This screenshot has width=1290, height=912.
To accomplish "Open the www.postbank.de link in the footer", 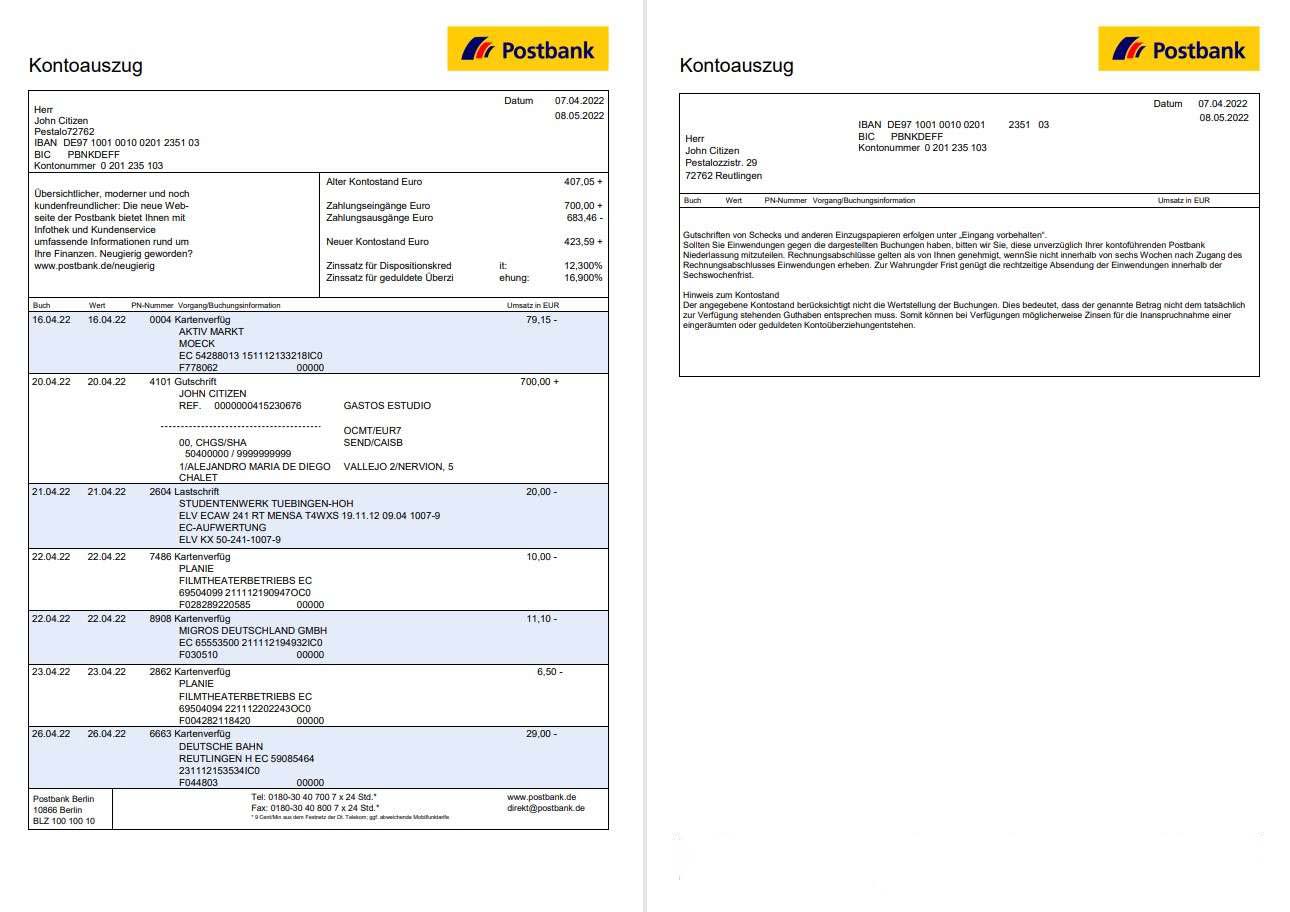I will point(541,797).
